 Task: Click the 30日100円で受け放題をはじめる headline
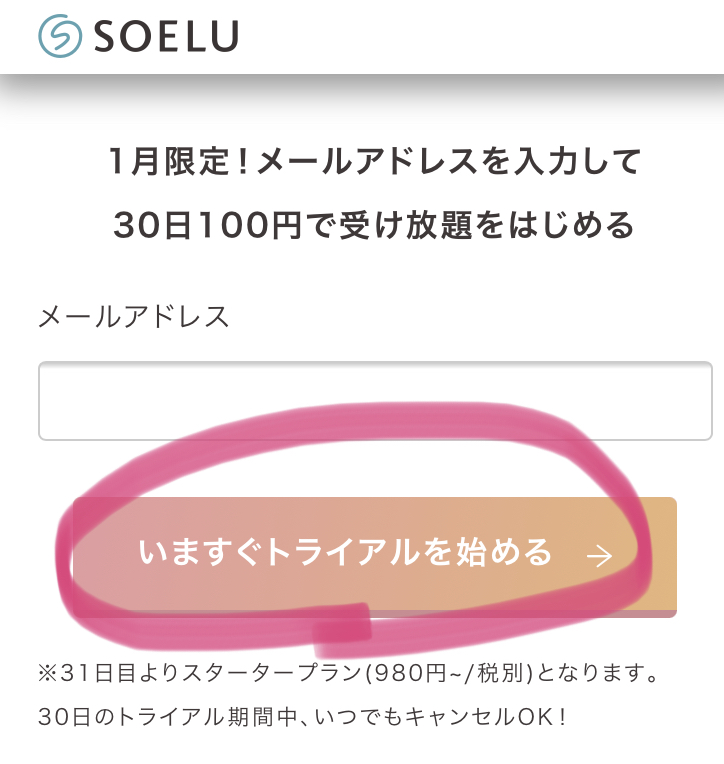[374, 225]
